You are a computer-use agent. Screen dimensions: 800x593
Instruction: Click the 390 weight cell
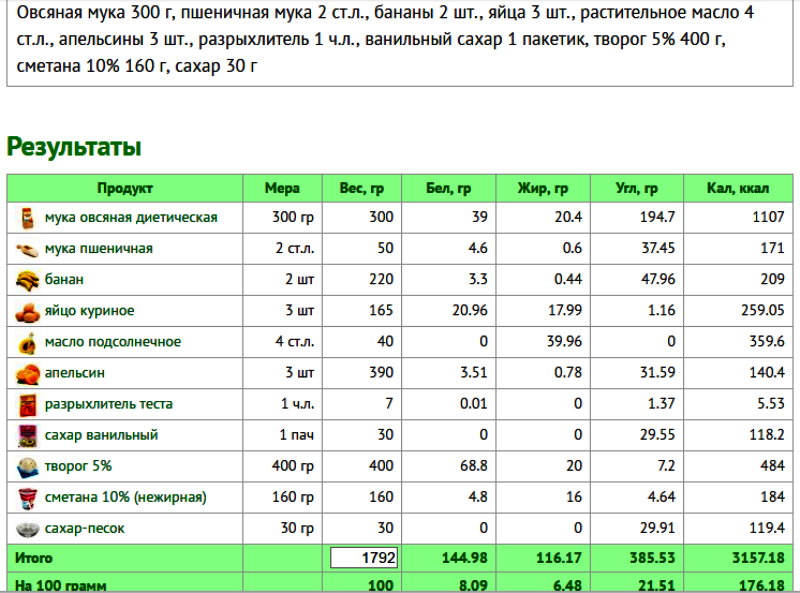click(x=362, y=373)
